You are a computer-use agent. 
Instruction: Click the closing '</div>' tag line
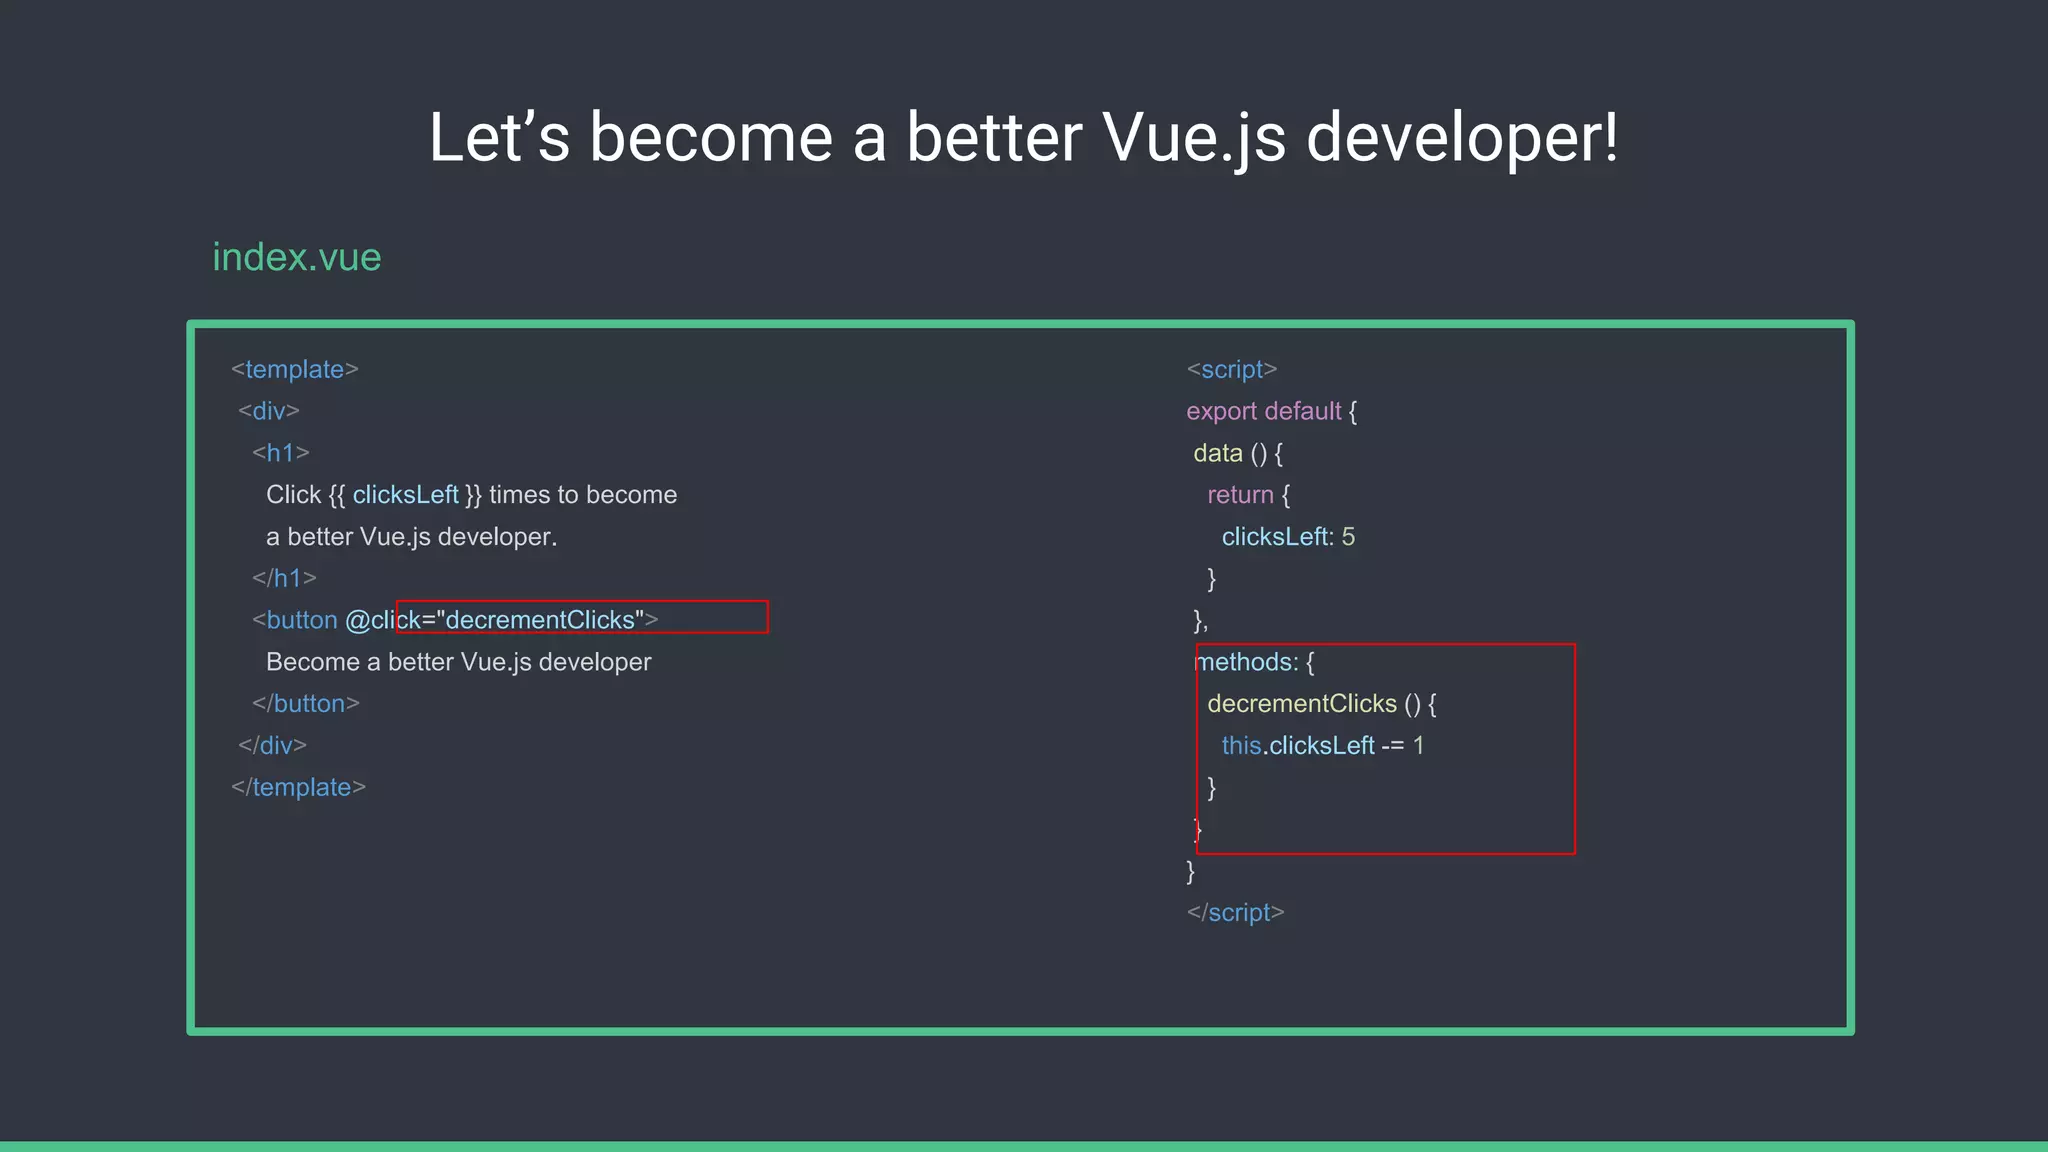pyautogui.click(x=273, y=746)
